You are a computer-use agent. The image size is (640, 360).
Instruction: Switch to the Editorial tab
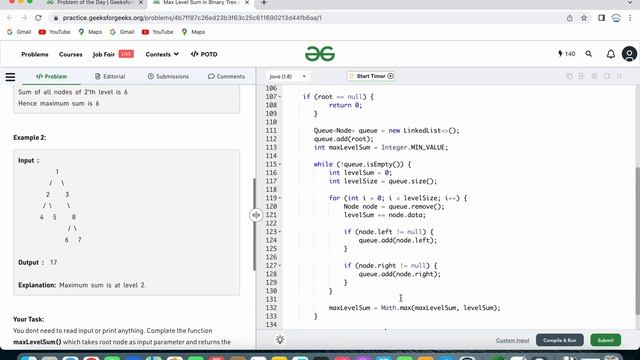(110, 76)
